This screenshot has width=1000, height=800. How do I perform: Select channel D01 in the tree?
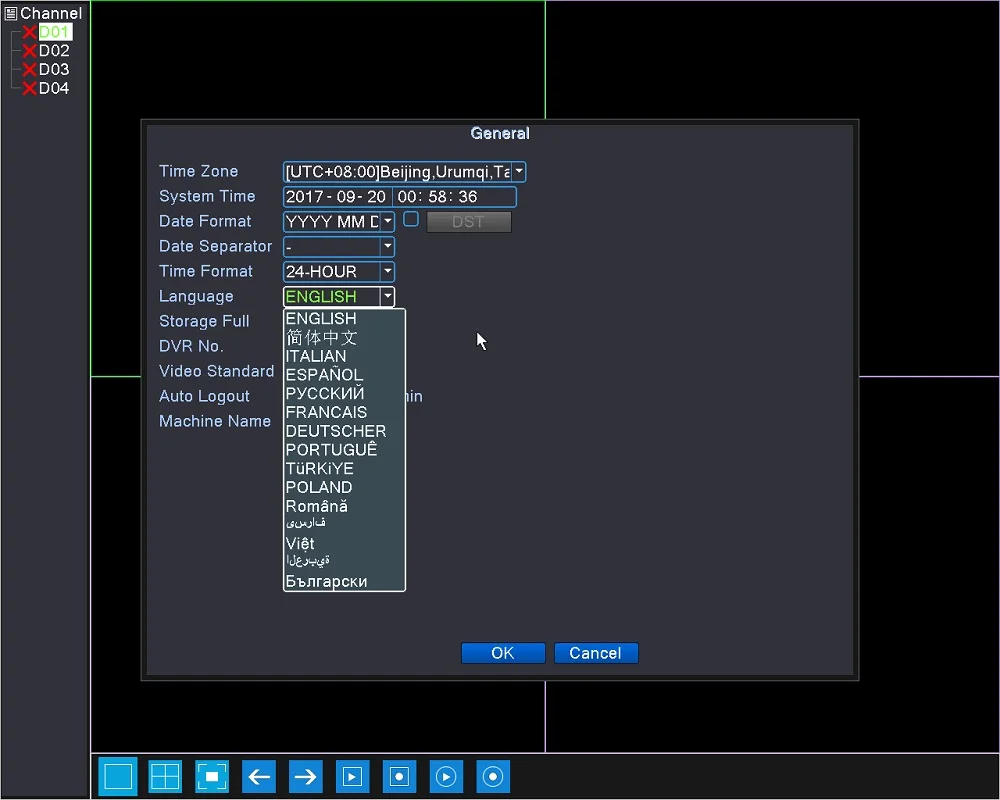54,32
